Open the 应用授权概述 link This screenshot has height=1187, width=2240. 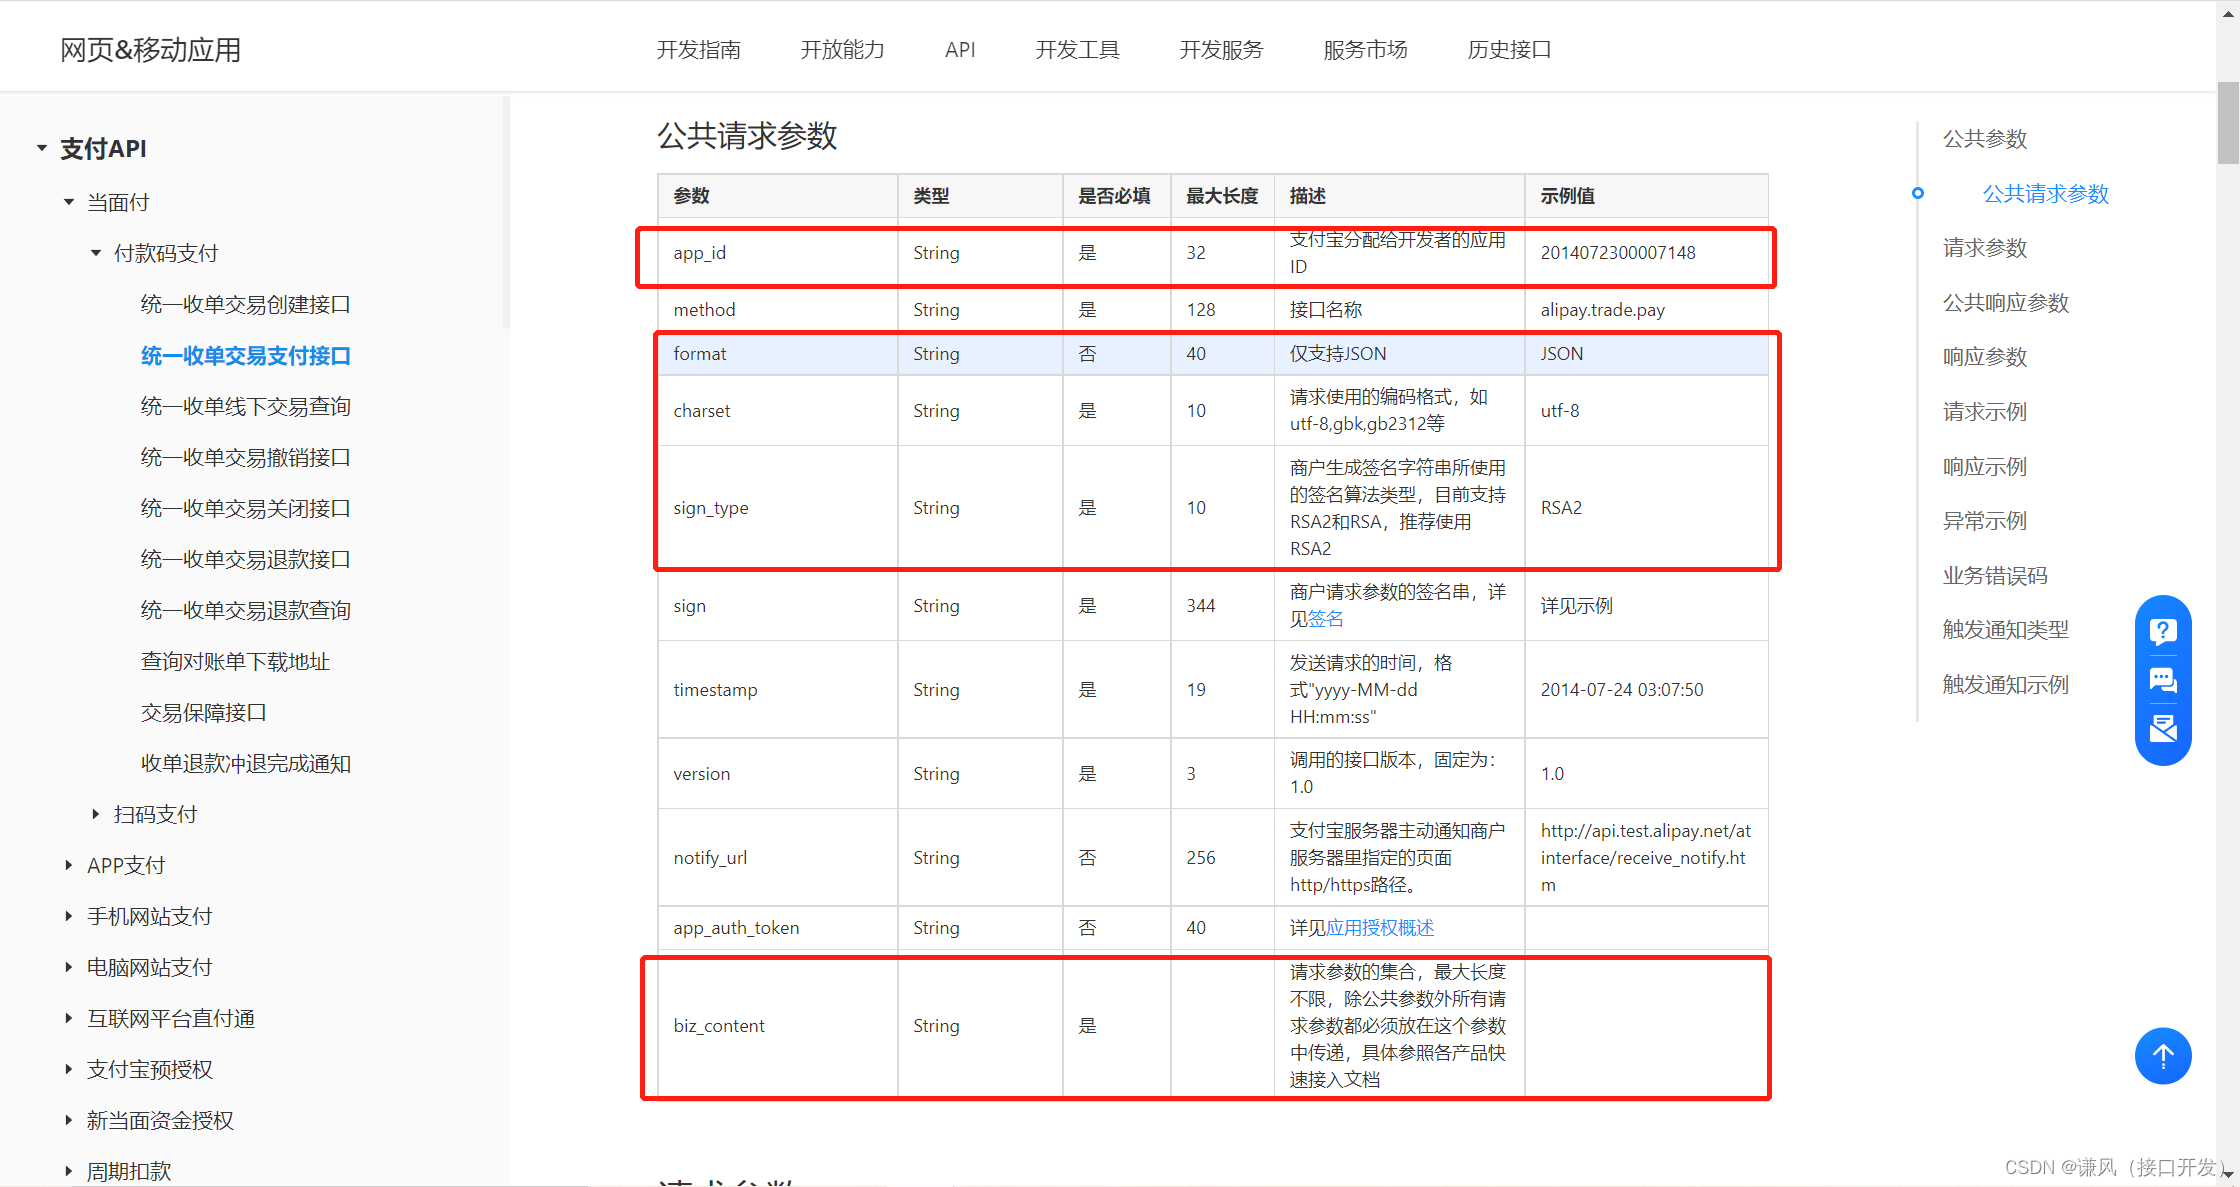pyautogui.click(x=1379, y=928)
